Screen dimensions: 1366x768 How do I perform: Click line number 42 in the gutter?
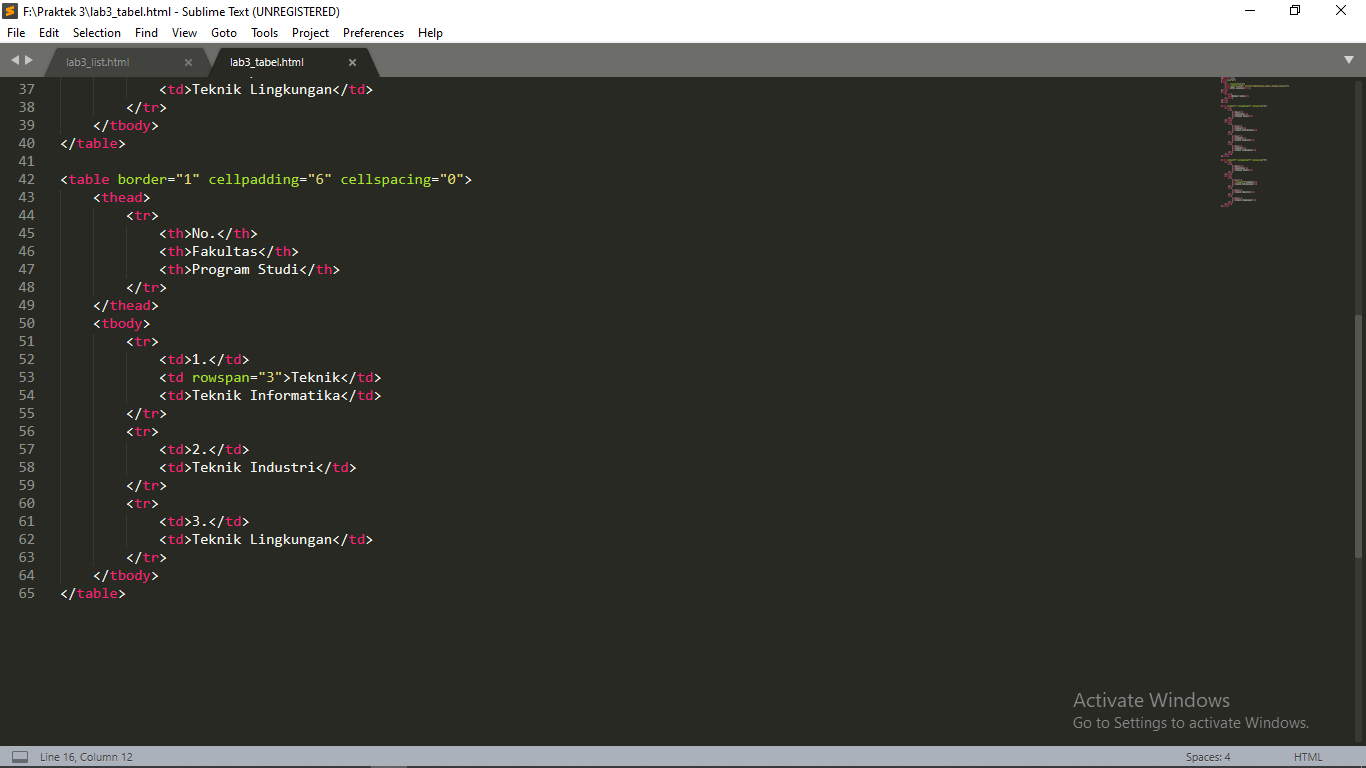pos(26,179)
